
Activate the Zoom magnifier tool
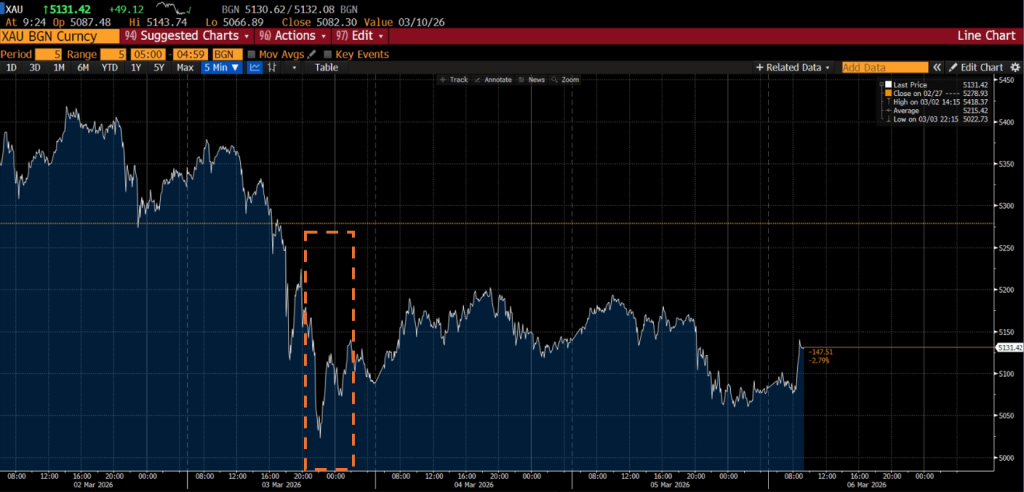click(565, 79)
